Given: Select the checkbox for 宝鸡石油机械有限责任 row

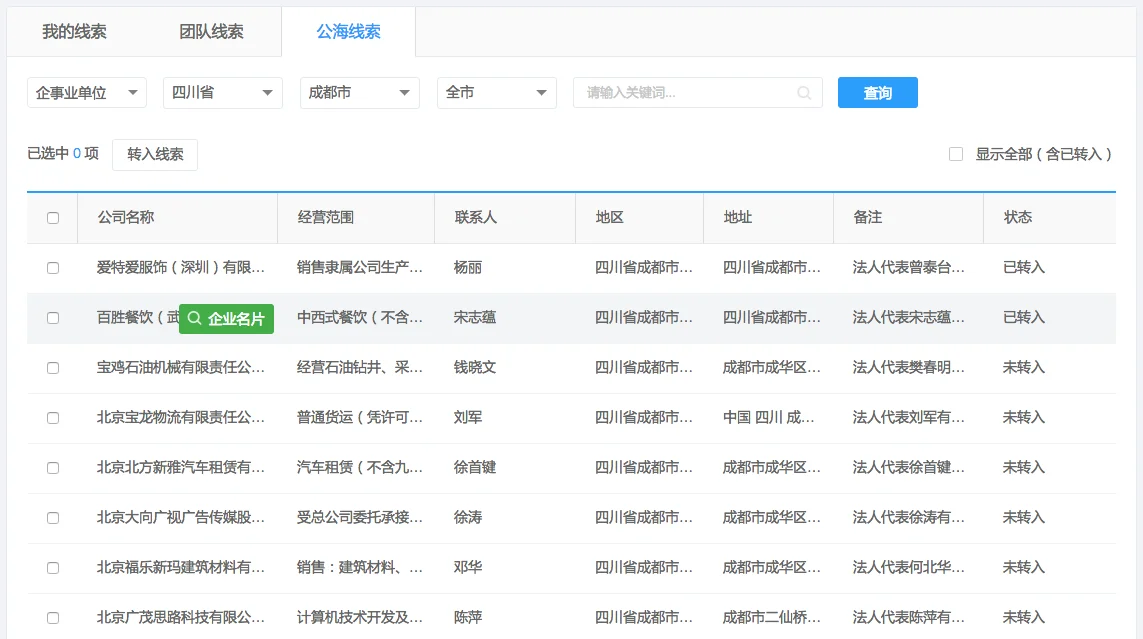Looking at the screenshot, I should pyautogui.click(x=53, y=367).
